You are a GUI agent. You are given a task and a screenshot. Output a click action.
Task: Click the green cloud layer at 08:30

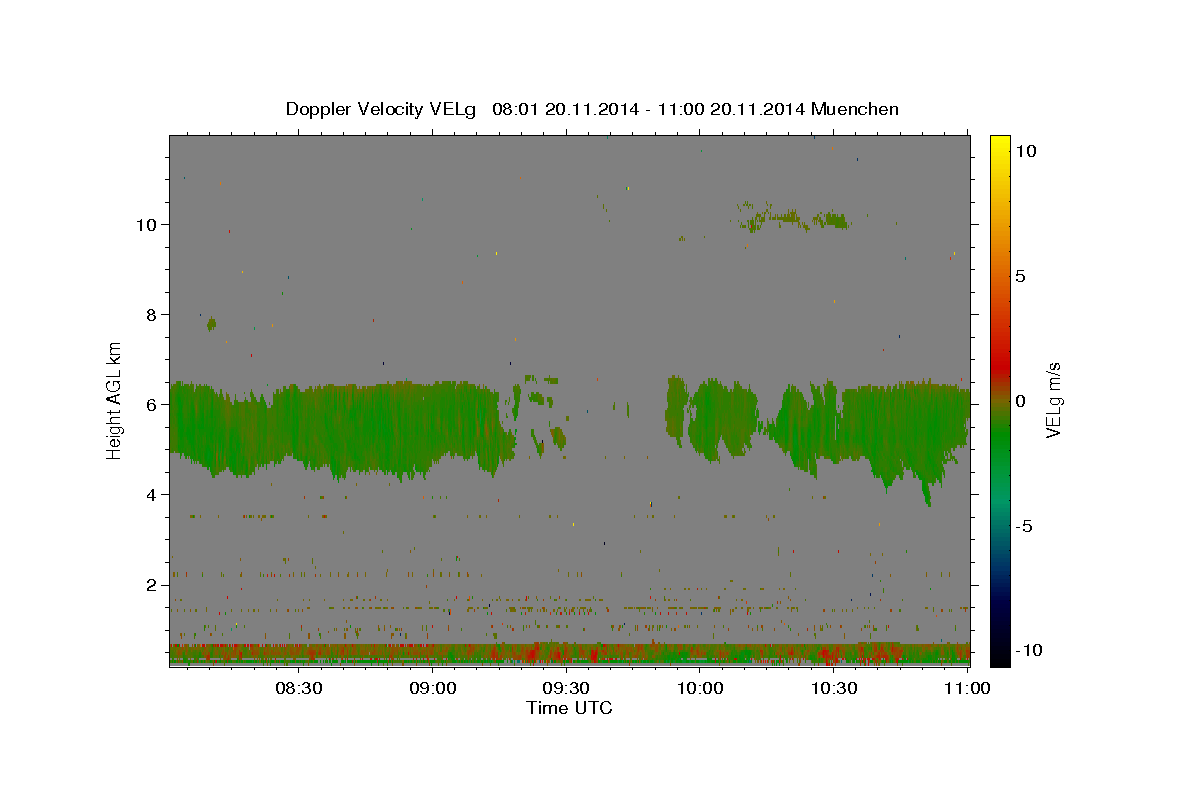tap(300, 425)
